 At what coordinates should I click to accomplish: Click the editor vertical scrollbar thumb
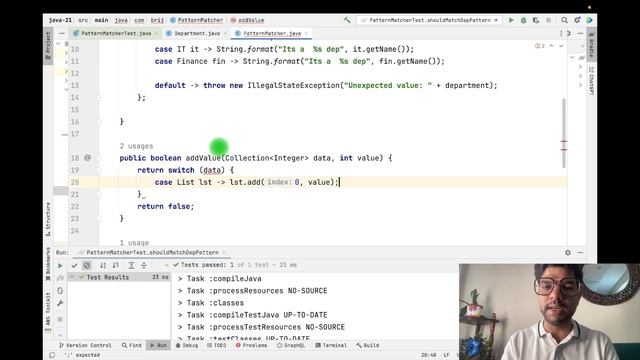[x=564, y=133]
